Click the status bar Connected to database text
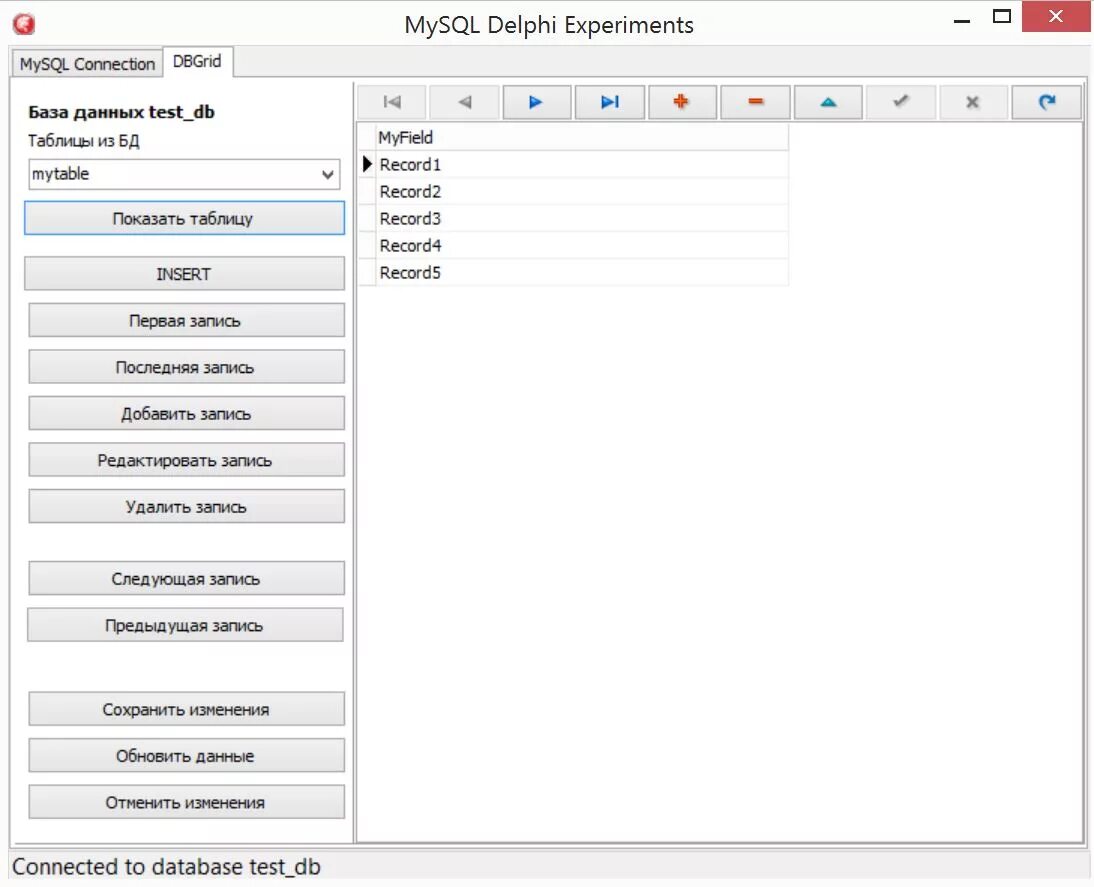Viewport: 1094px width, 887px height. tap(166, 867)
